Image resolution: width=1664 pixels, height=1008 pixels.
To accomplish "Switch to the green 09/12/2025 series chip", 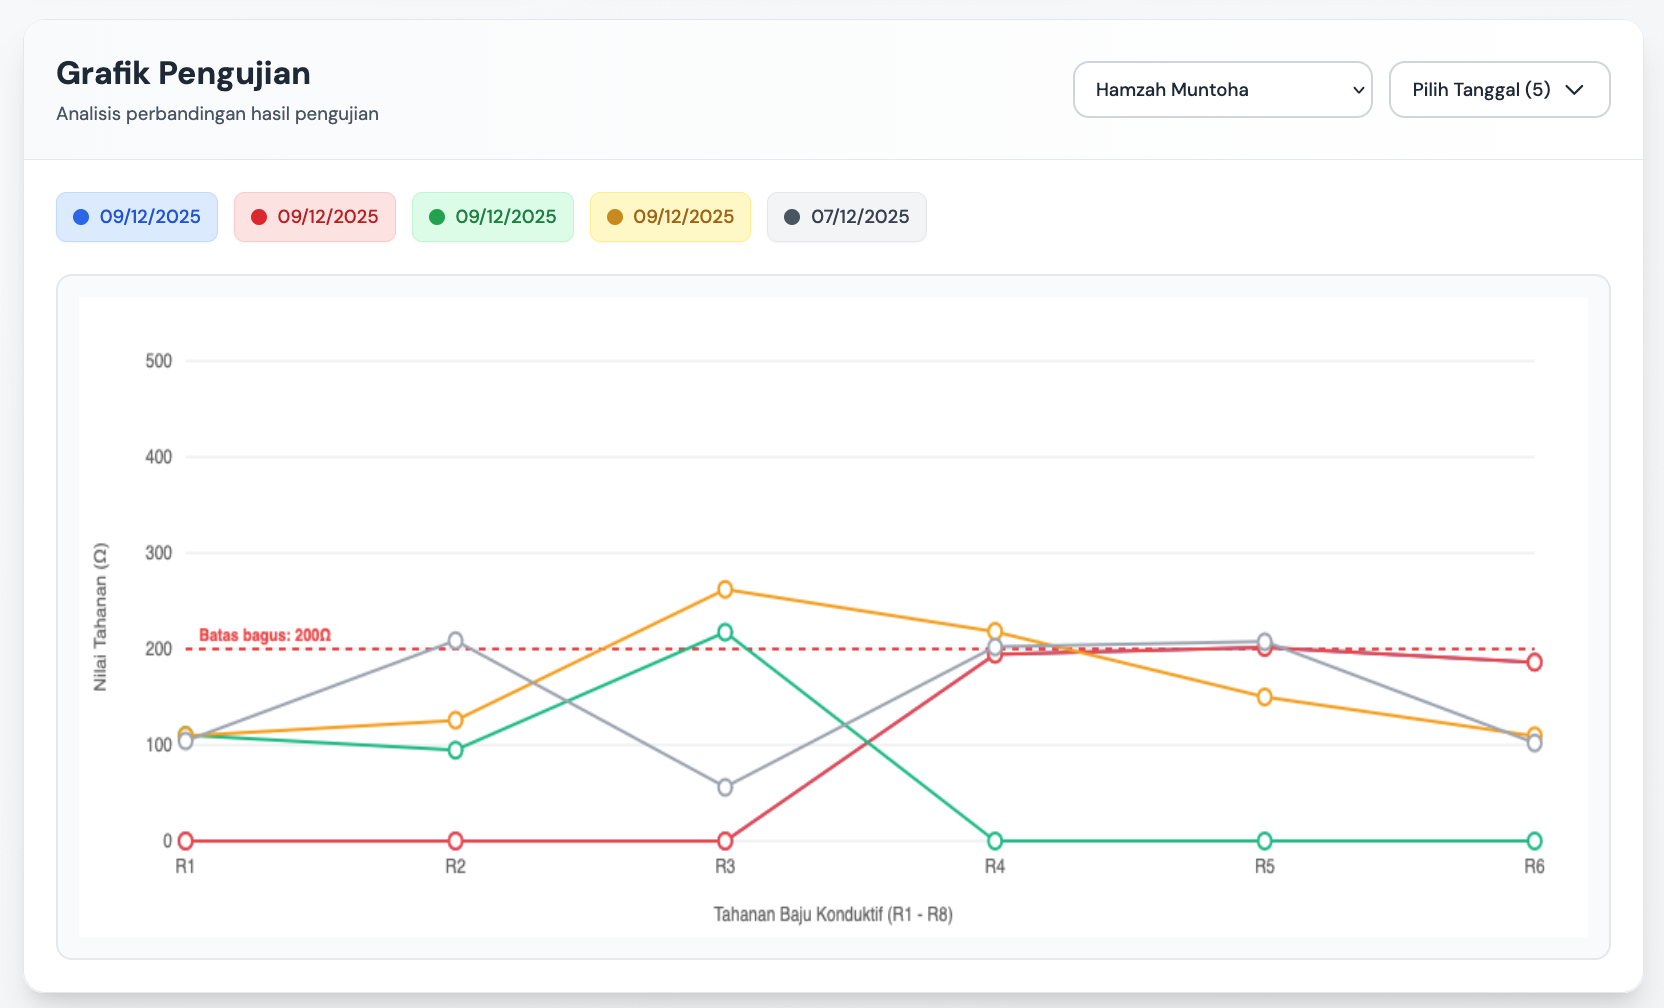I will point(492,216).
